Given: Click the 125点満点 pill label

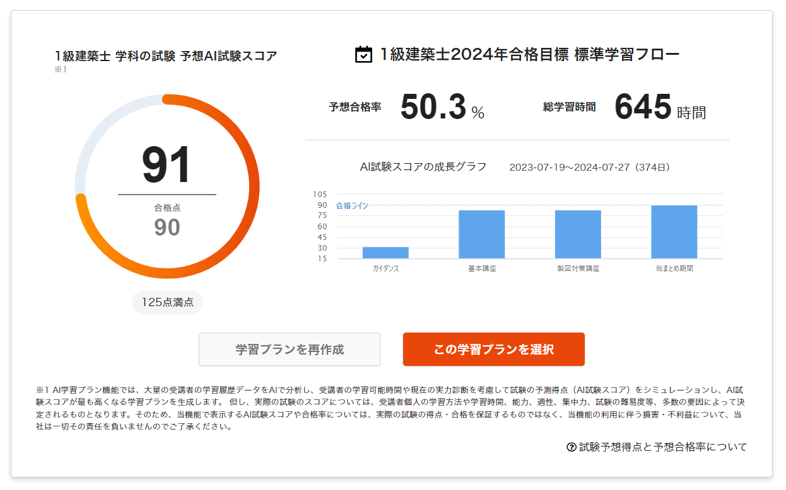Looking at the screenshot, I should click(x=167, y=302).
